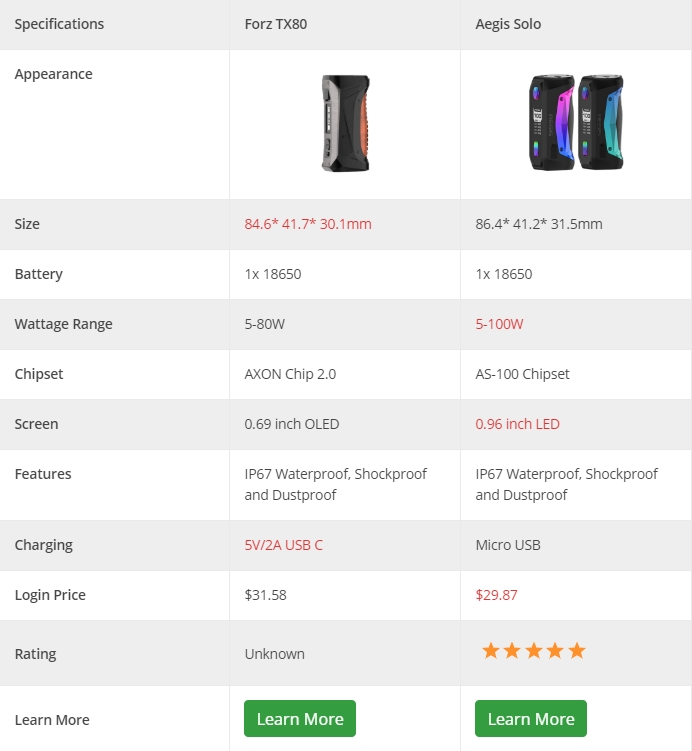Click Learn More button for Aegis Solo
Image resolution: width=692 pixels, height=751 pixels.
[x=531, y=718]
